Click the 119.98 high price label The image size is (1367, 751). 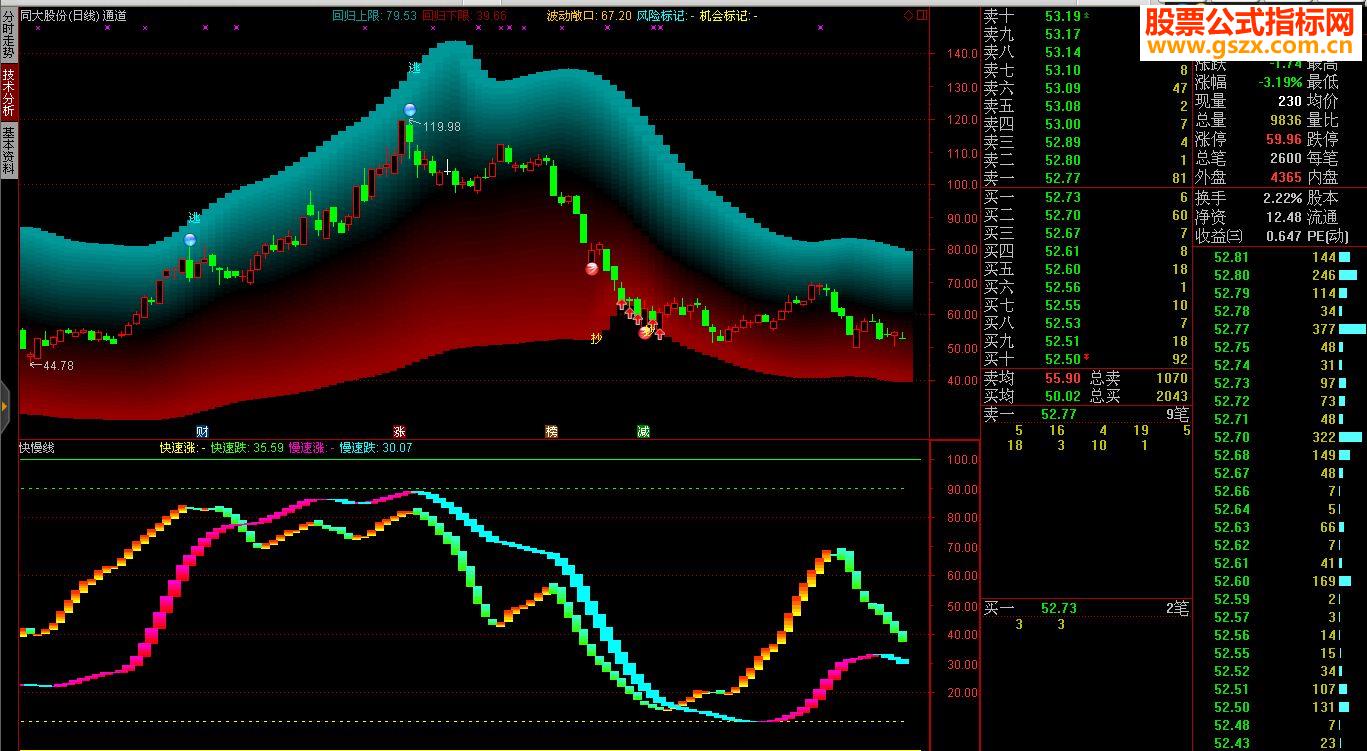click(442, 127)
